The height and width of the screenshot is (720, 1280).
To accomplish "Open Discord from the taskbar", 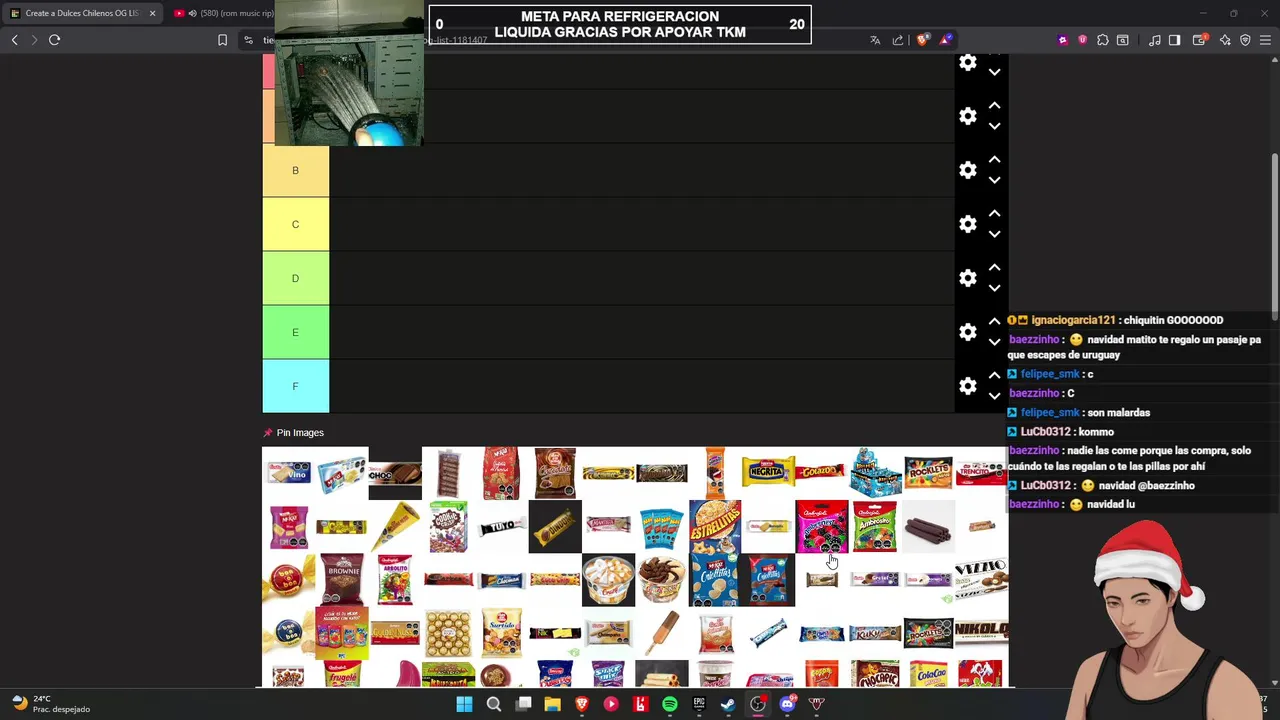I will point(787,704).
